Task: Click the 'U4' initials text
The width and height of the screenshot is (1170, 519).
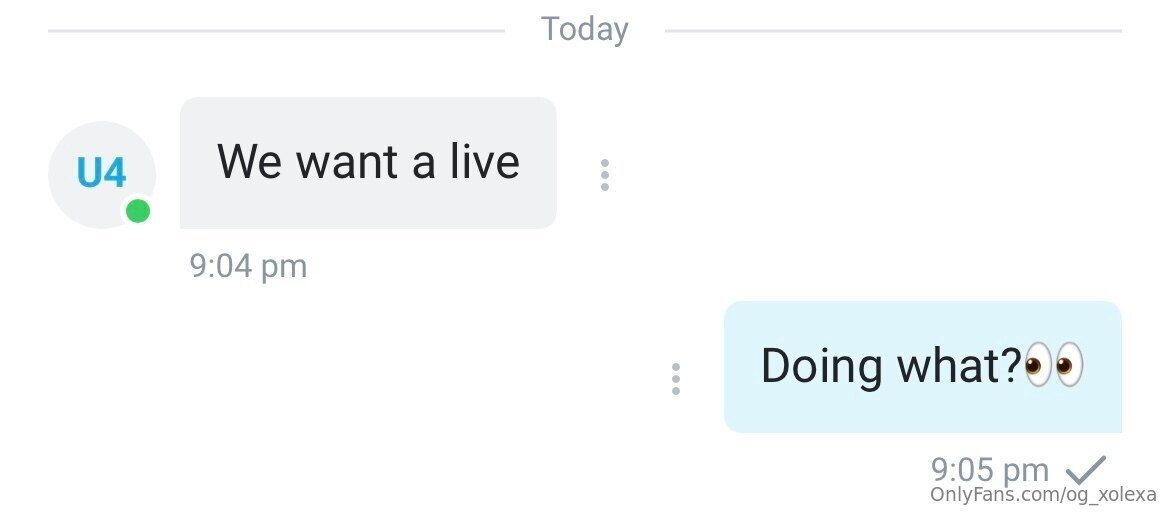Action: coord(101,174)
